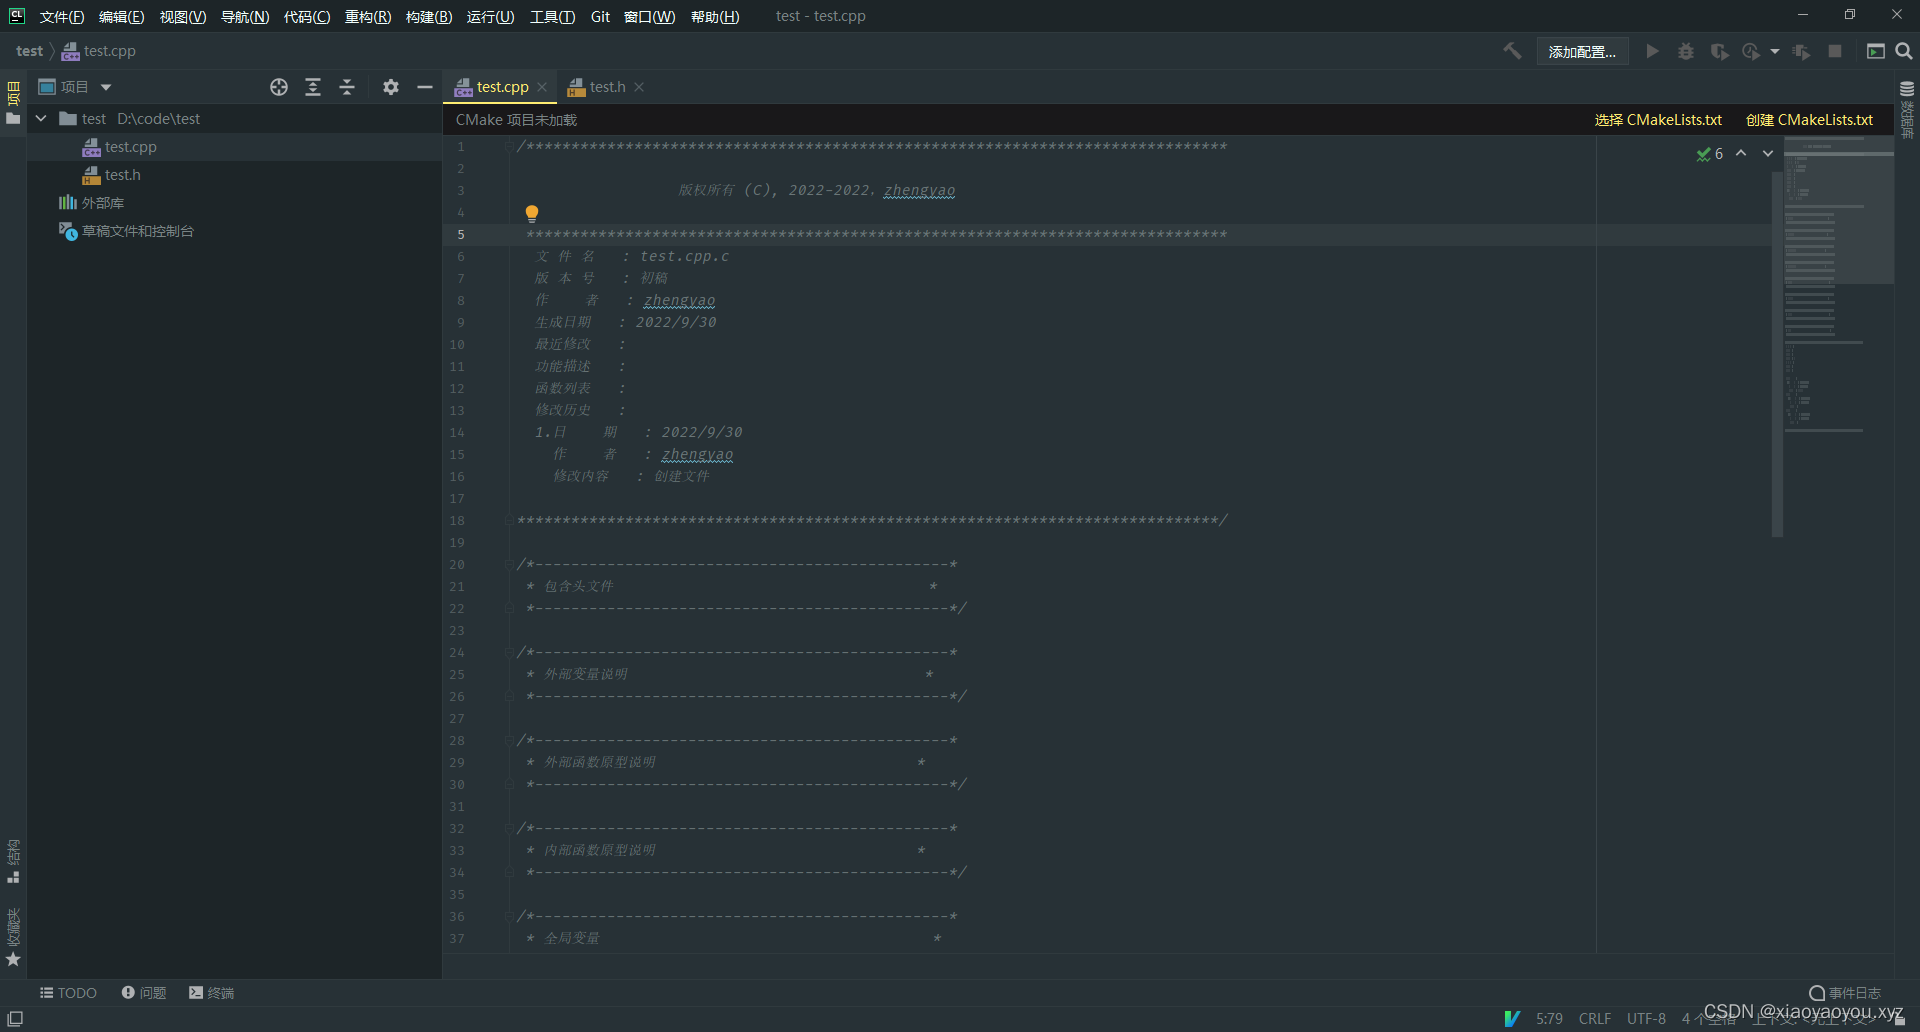Open the 事件日志 event log
The width and height of the screenshot is (1920, 1032).
pyautogui.click(x=1845, y=993)
